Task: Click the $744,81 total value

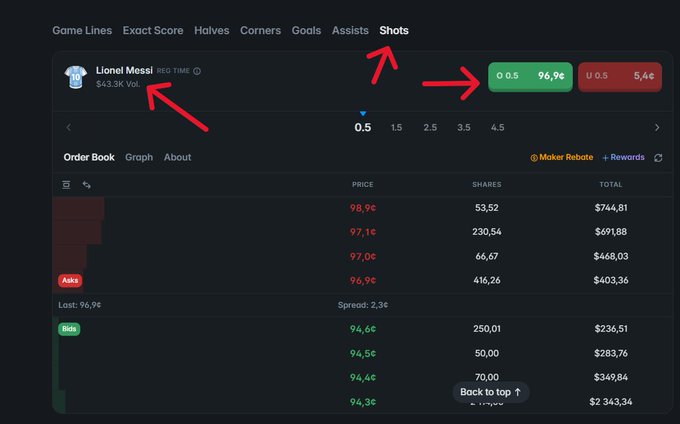Action: 611,208
